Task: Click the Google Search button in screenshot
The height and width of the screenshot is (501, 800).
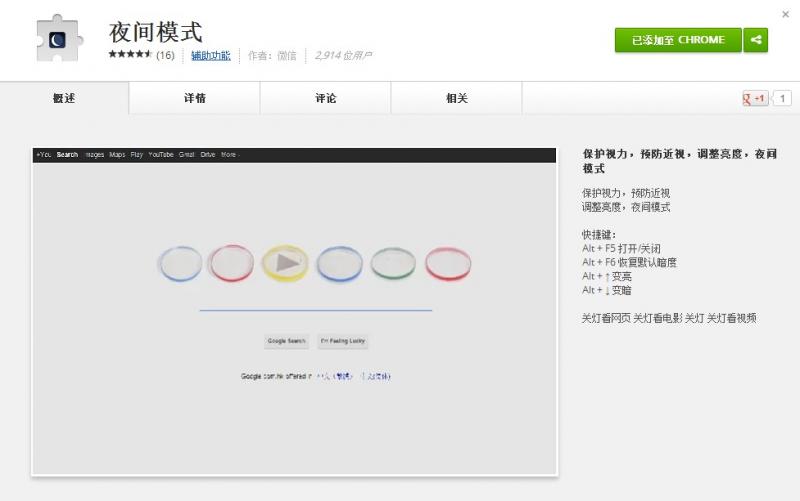Action: (x=287, y=341)
